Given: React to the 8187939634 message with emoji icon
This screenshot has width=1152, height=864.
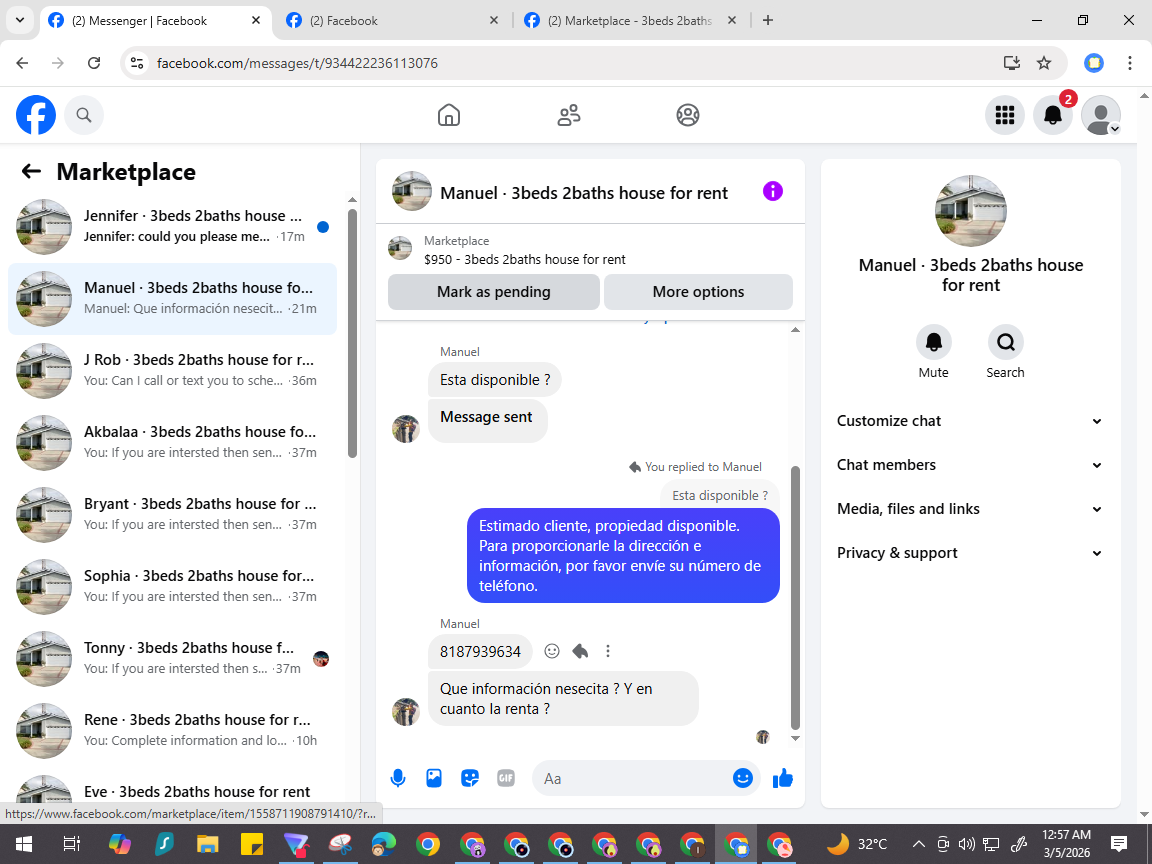Looking at the screenshot, I should point(552,651).
